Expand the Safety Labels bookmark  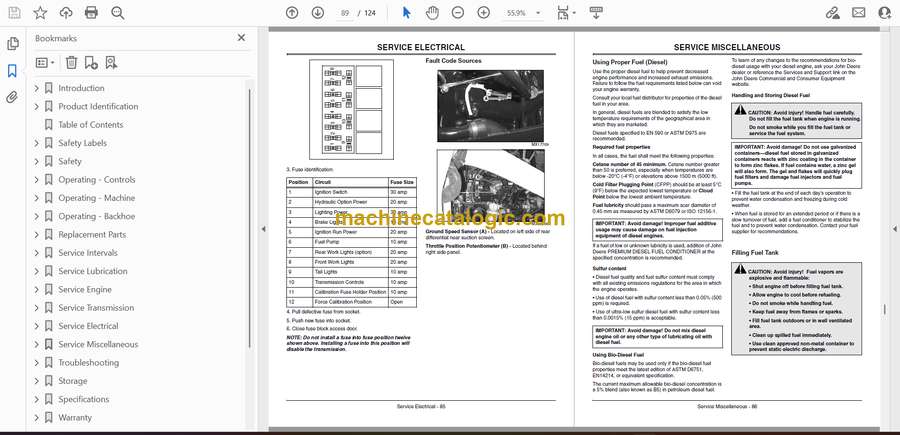tap(37, 143)
